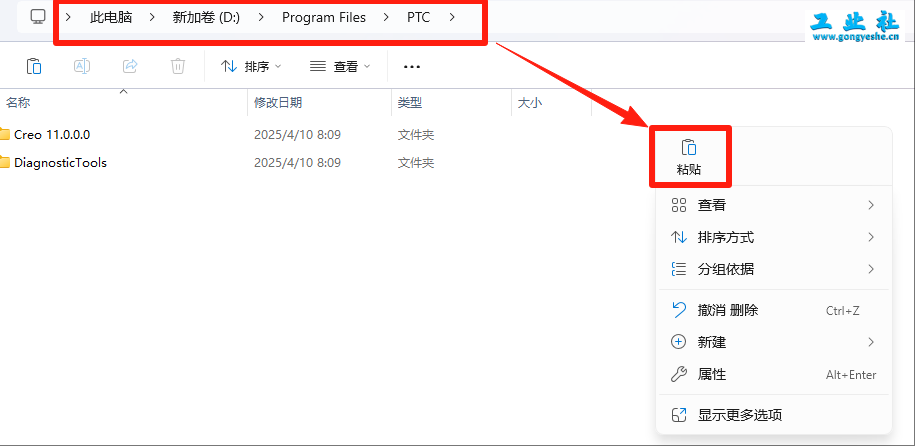Click the DiagnosticTools folder icon
The width and height of the screenshot is (915, 446).
5,162
